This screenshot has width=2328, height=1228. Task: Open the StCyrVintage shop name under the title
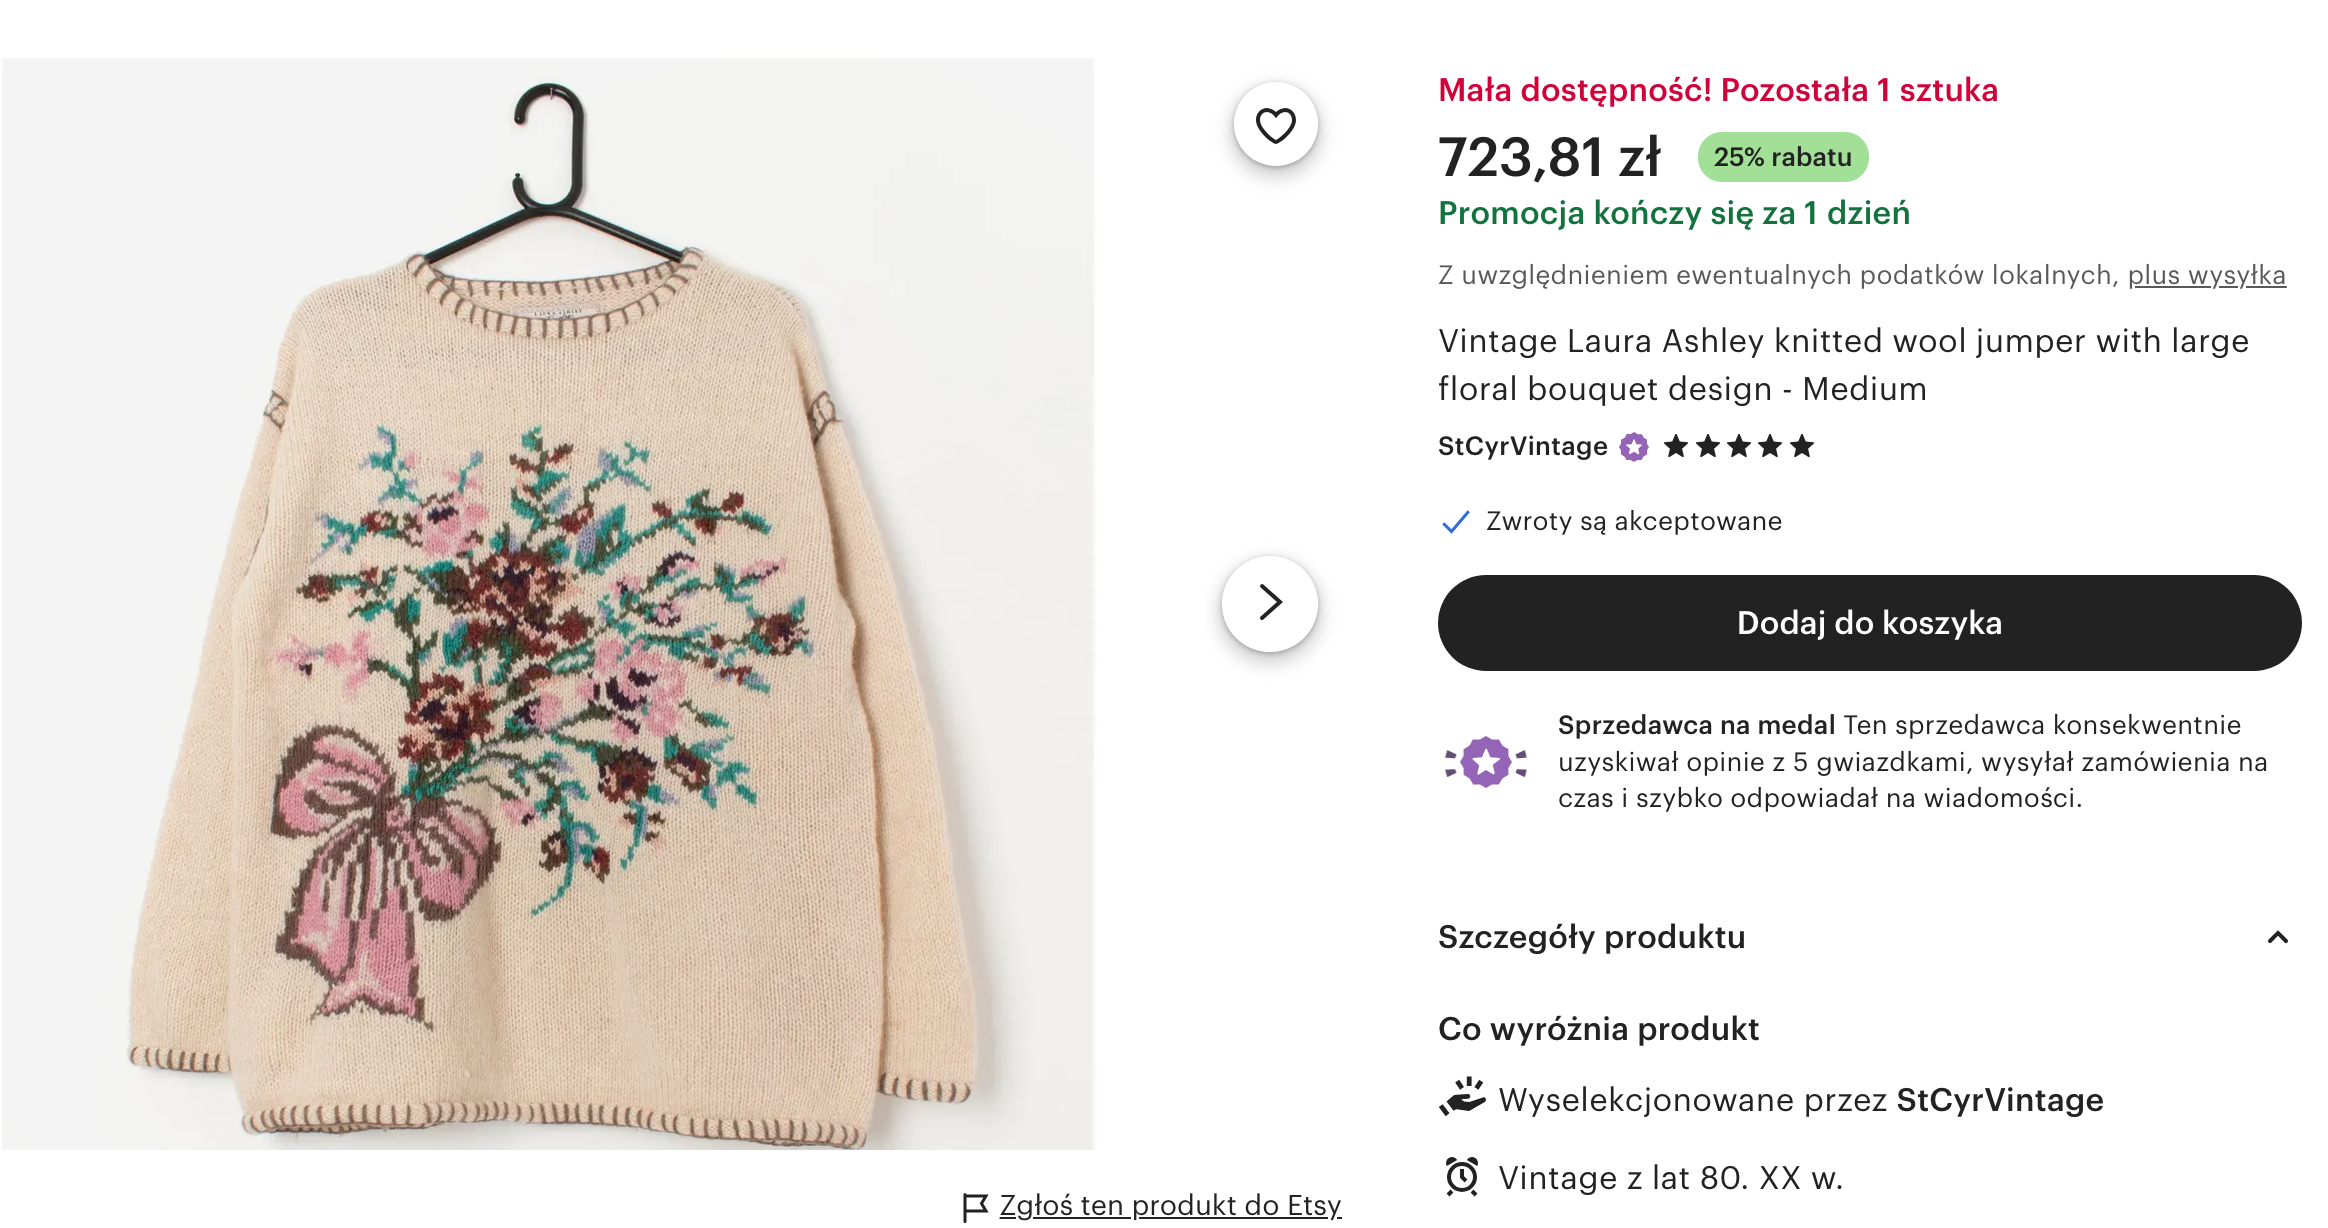[x=1522, y=446]
